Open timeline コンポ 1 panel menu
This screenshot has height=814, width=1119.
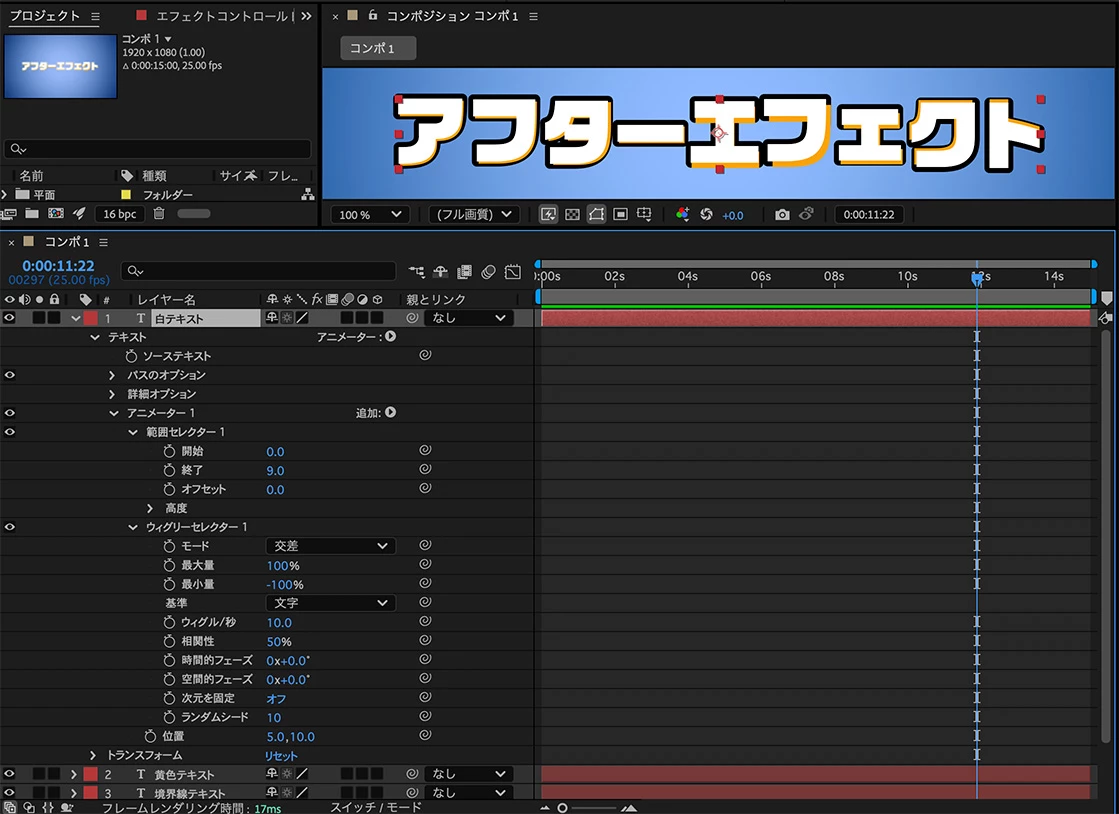pyautogui.click(x=103, y=243)
